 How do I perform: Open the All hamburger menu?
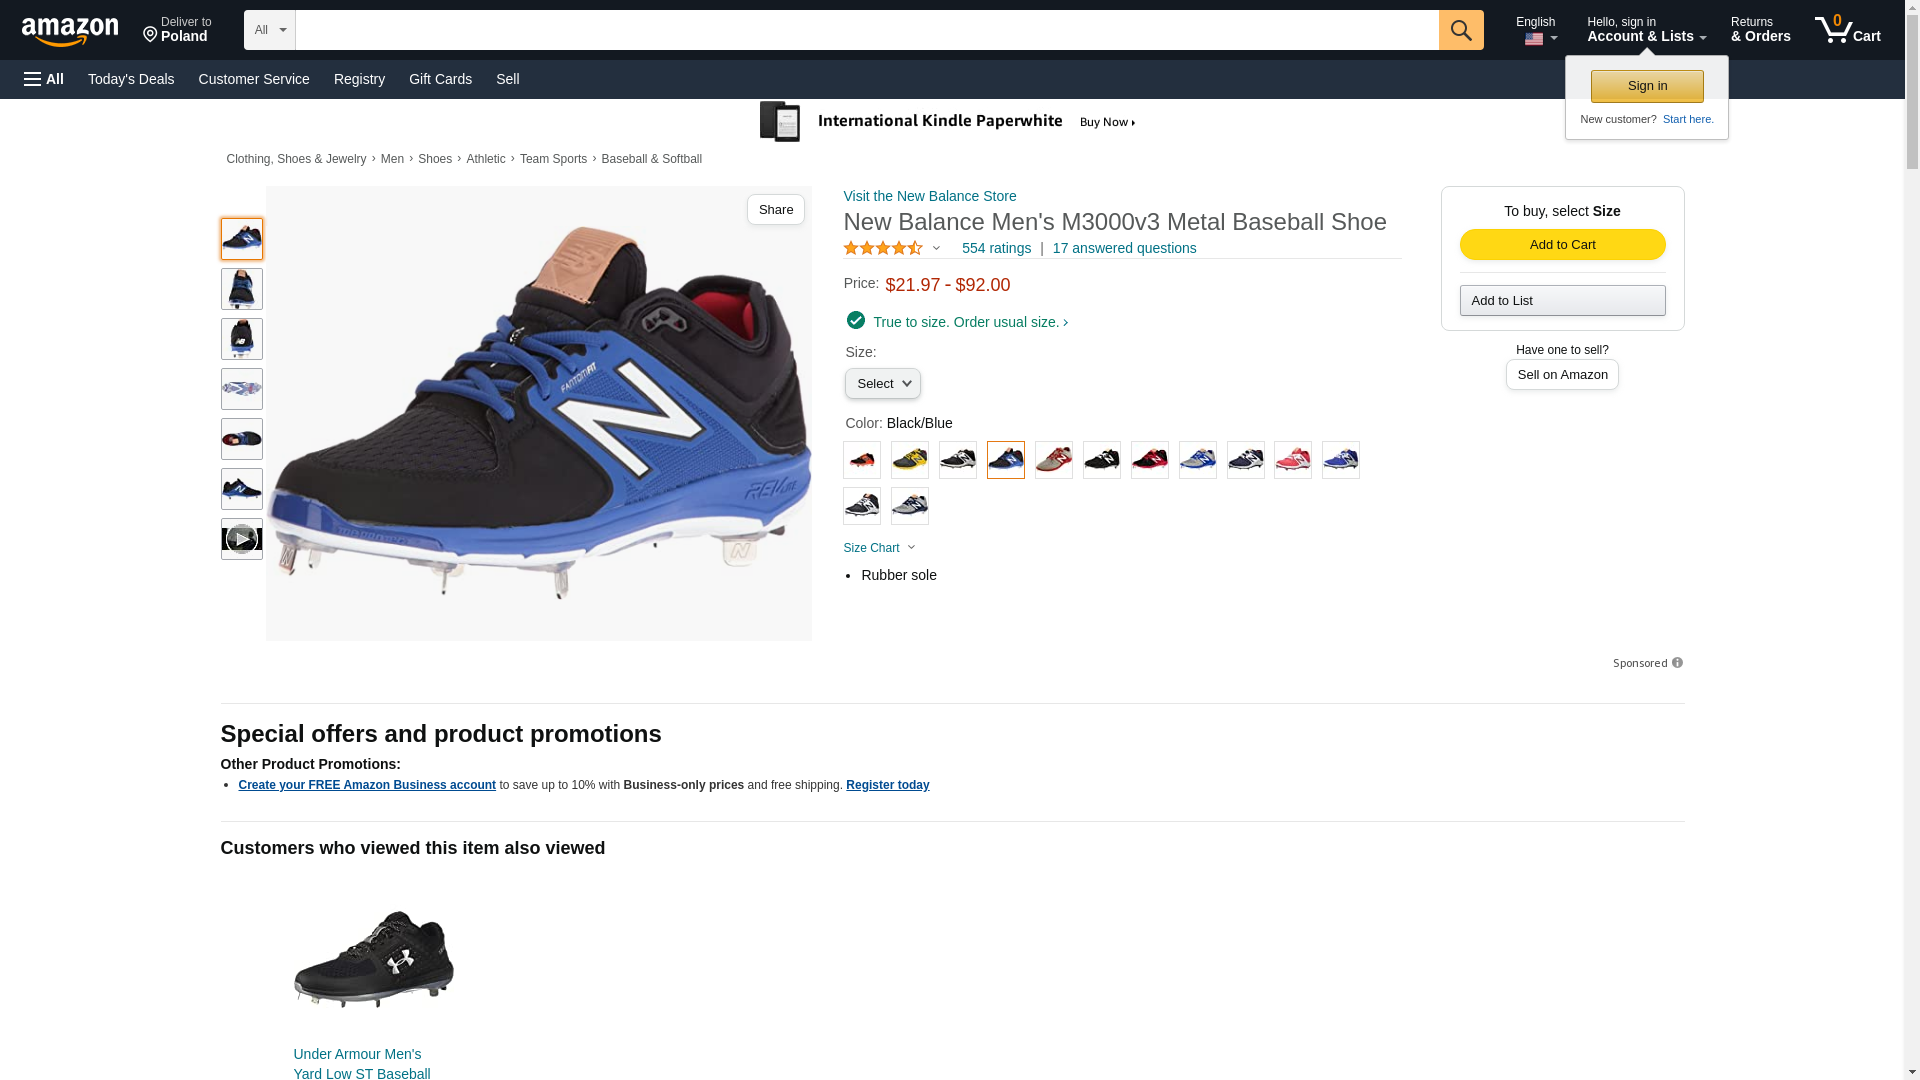44,79
